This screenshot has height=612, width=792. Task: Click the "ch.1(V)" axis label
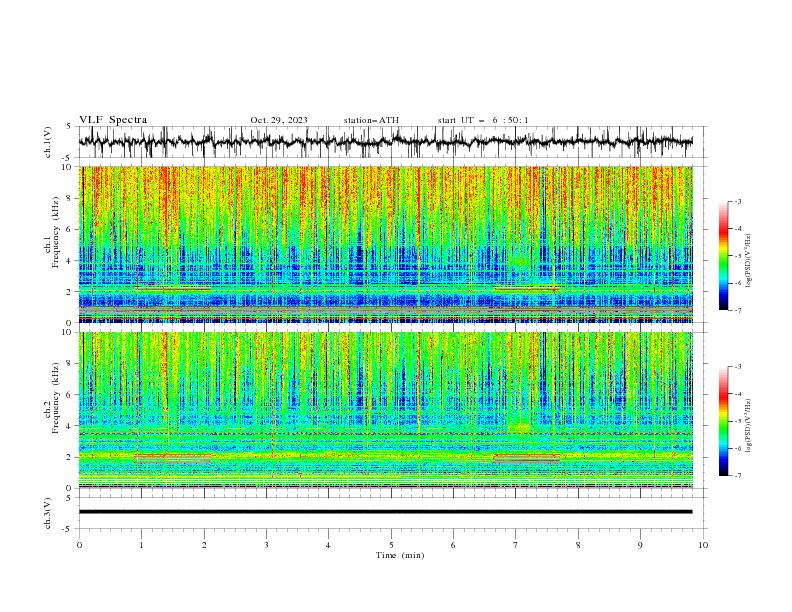point(48,142)
